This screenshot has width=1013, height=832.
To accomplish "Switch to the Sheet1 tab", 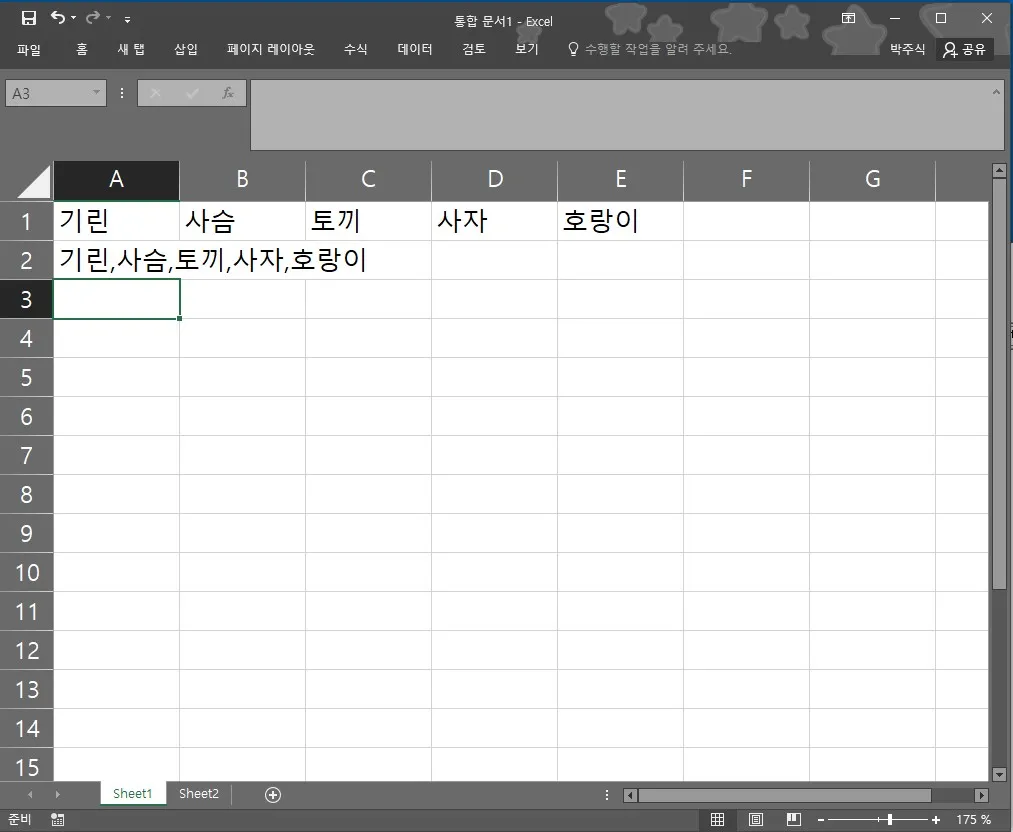I will click(x=132, y=793).
